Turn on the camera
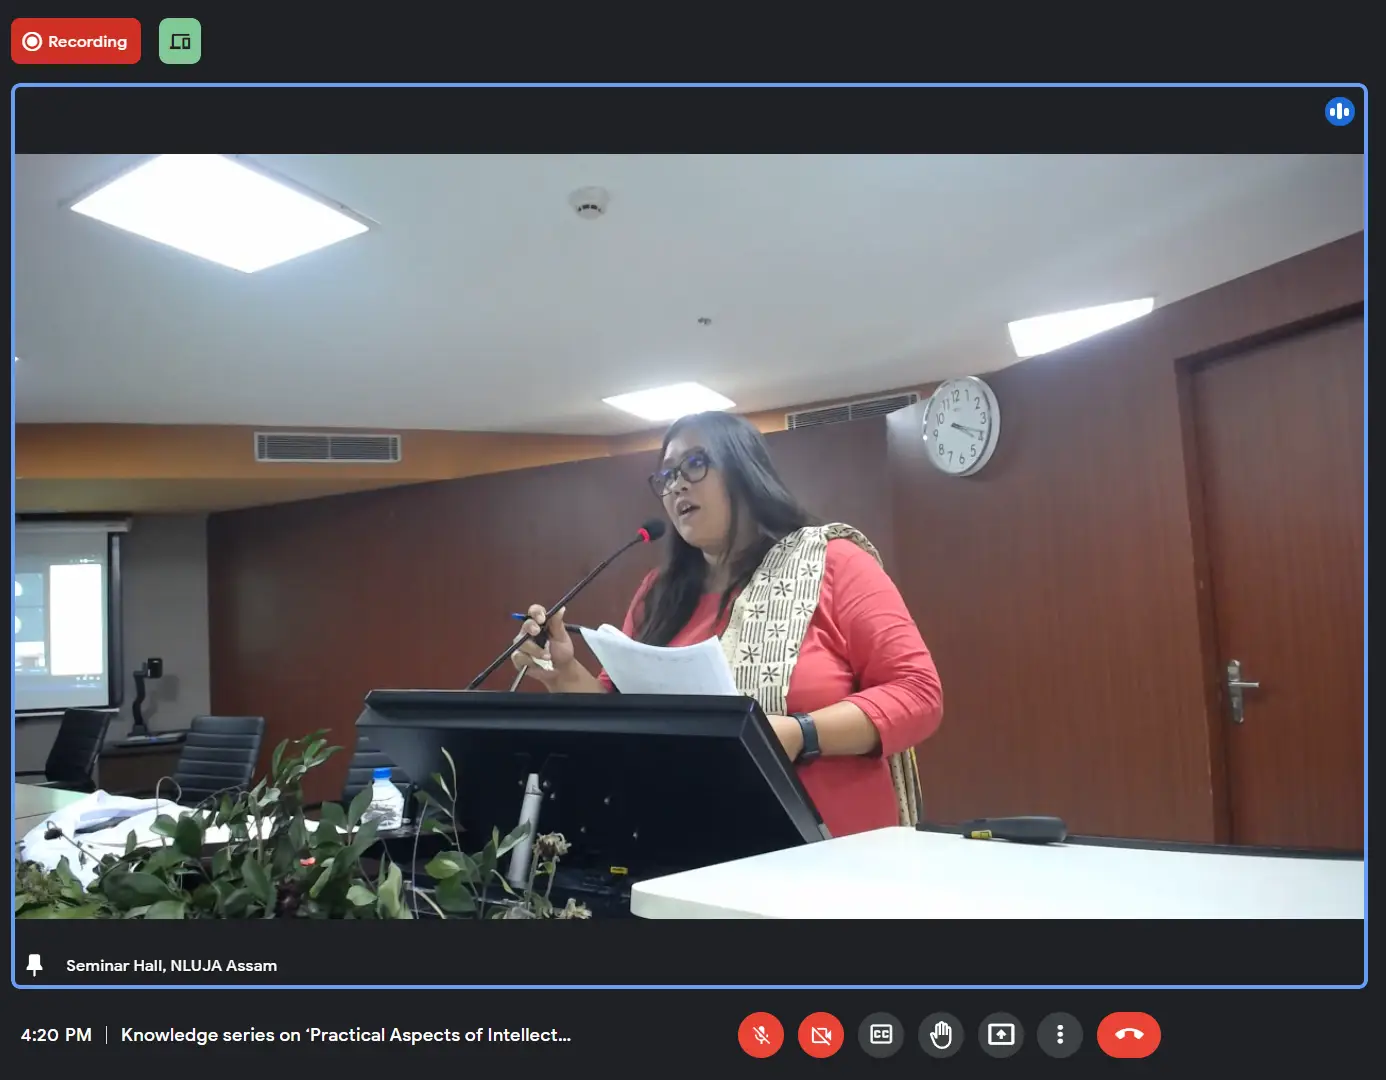The width and height of the screenshot is (1386, 1080). tap(821, 1035)
